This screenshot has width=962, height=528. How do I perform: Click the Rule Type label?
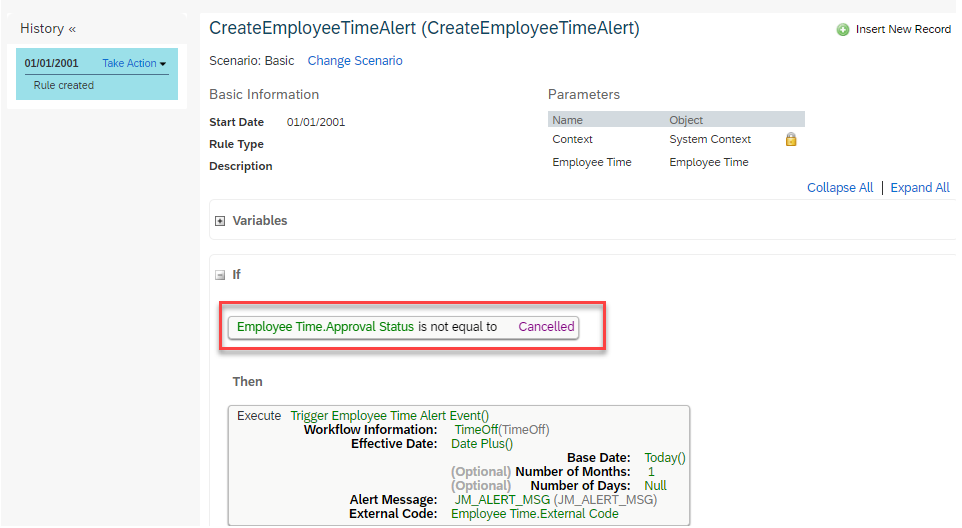[236, 144]
